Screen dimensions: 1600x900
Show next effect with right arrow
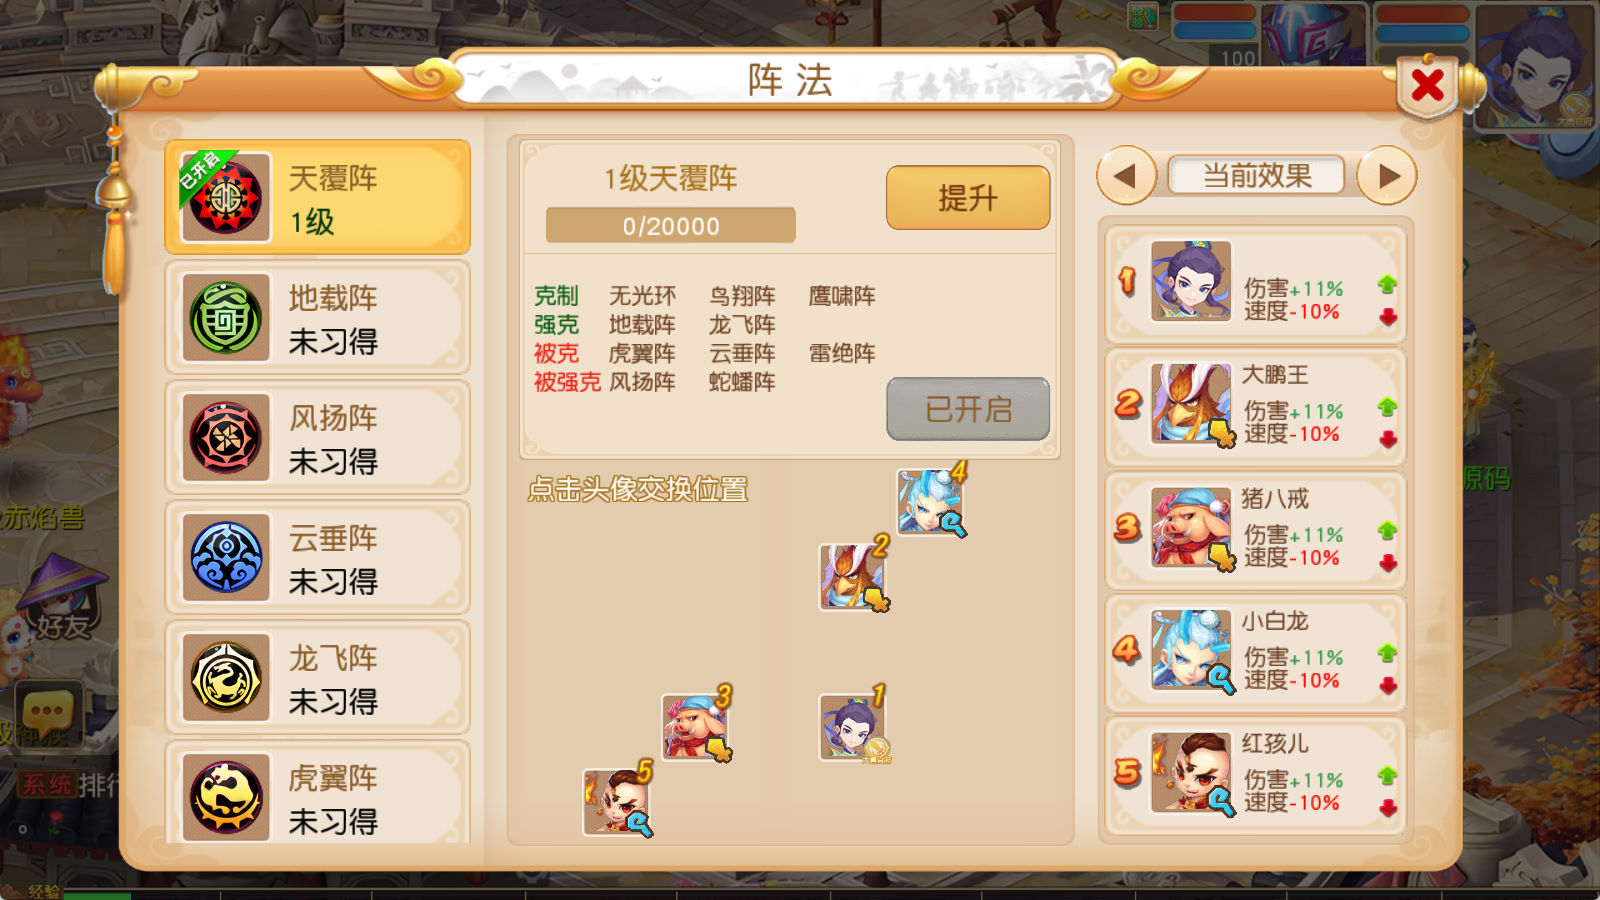coord(1387,176)
